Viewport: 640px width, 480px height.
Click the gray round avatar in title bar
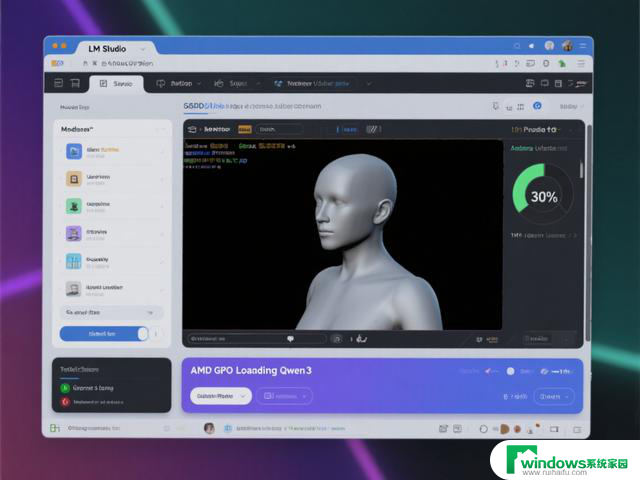[x=549, y=45]
